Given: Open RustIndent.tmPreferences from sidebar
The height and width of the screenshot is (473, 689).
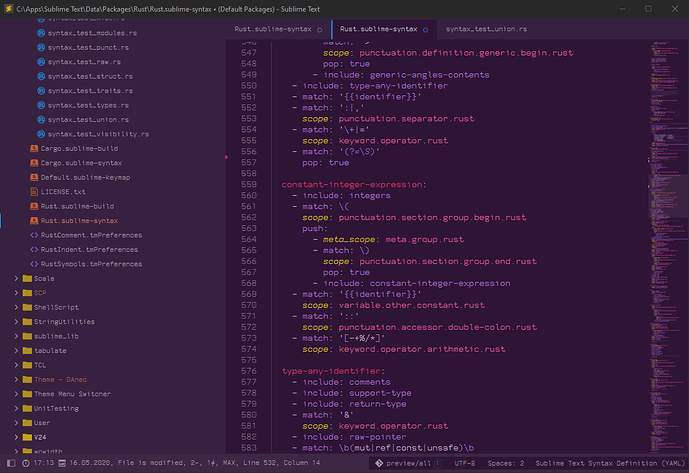Looking at the screenshot, I should (x=89, y=250).
